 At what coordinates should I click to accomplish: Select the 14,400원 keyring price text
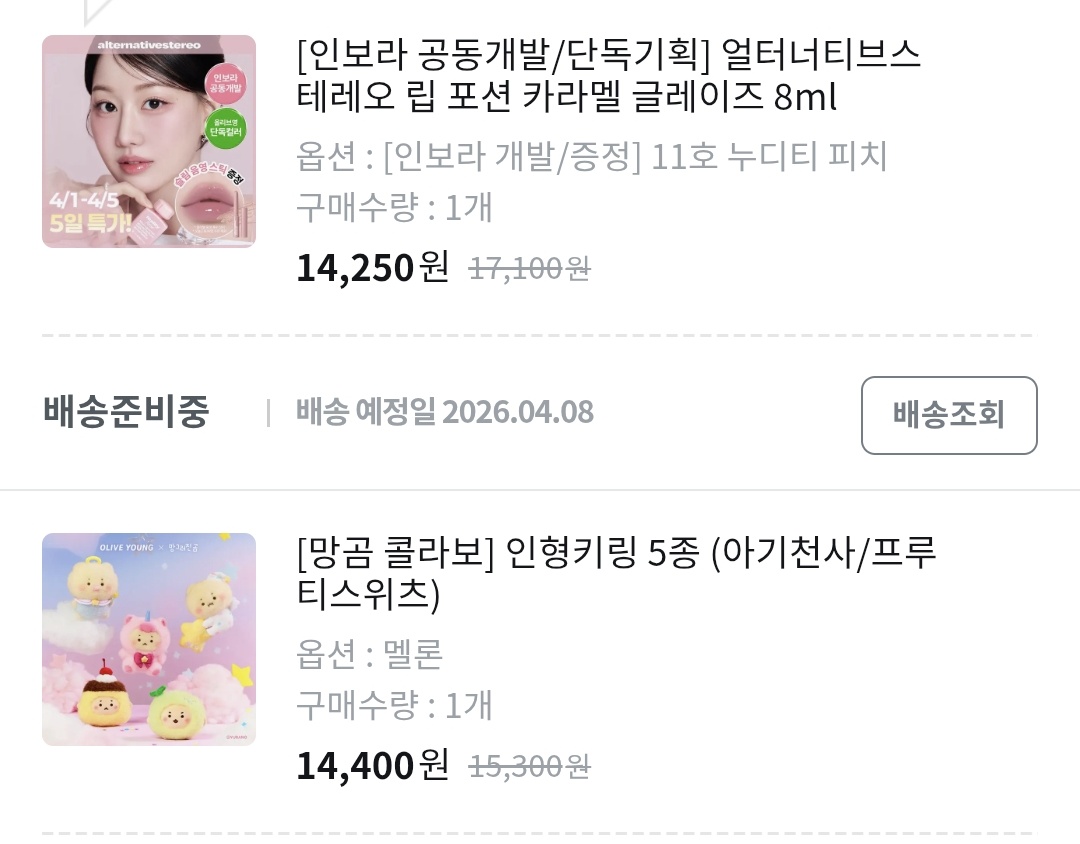(373, 765)
